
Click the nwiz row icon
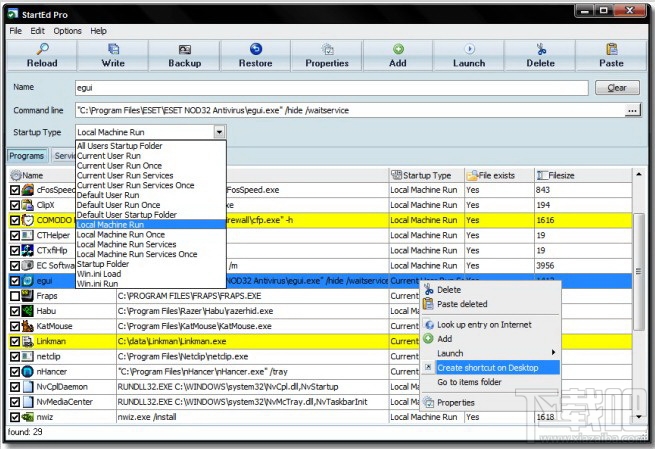(x=28, y=417)
